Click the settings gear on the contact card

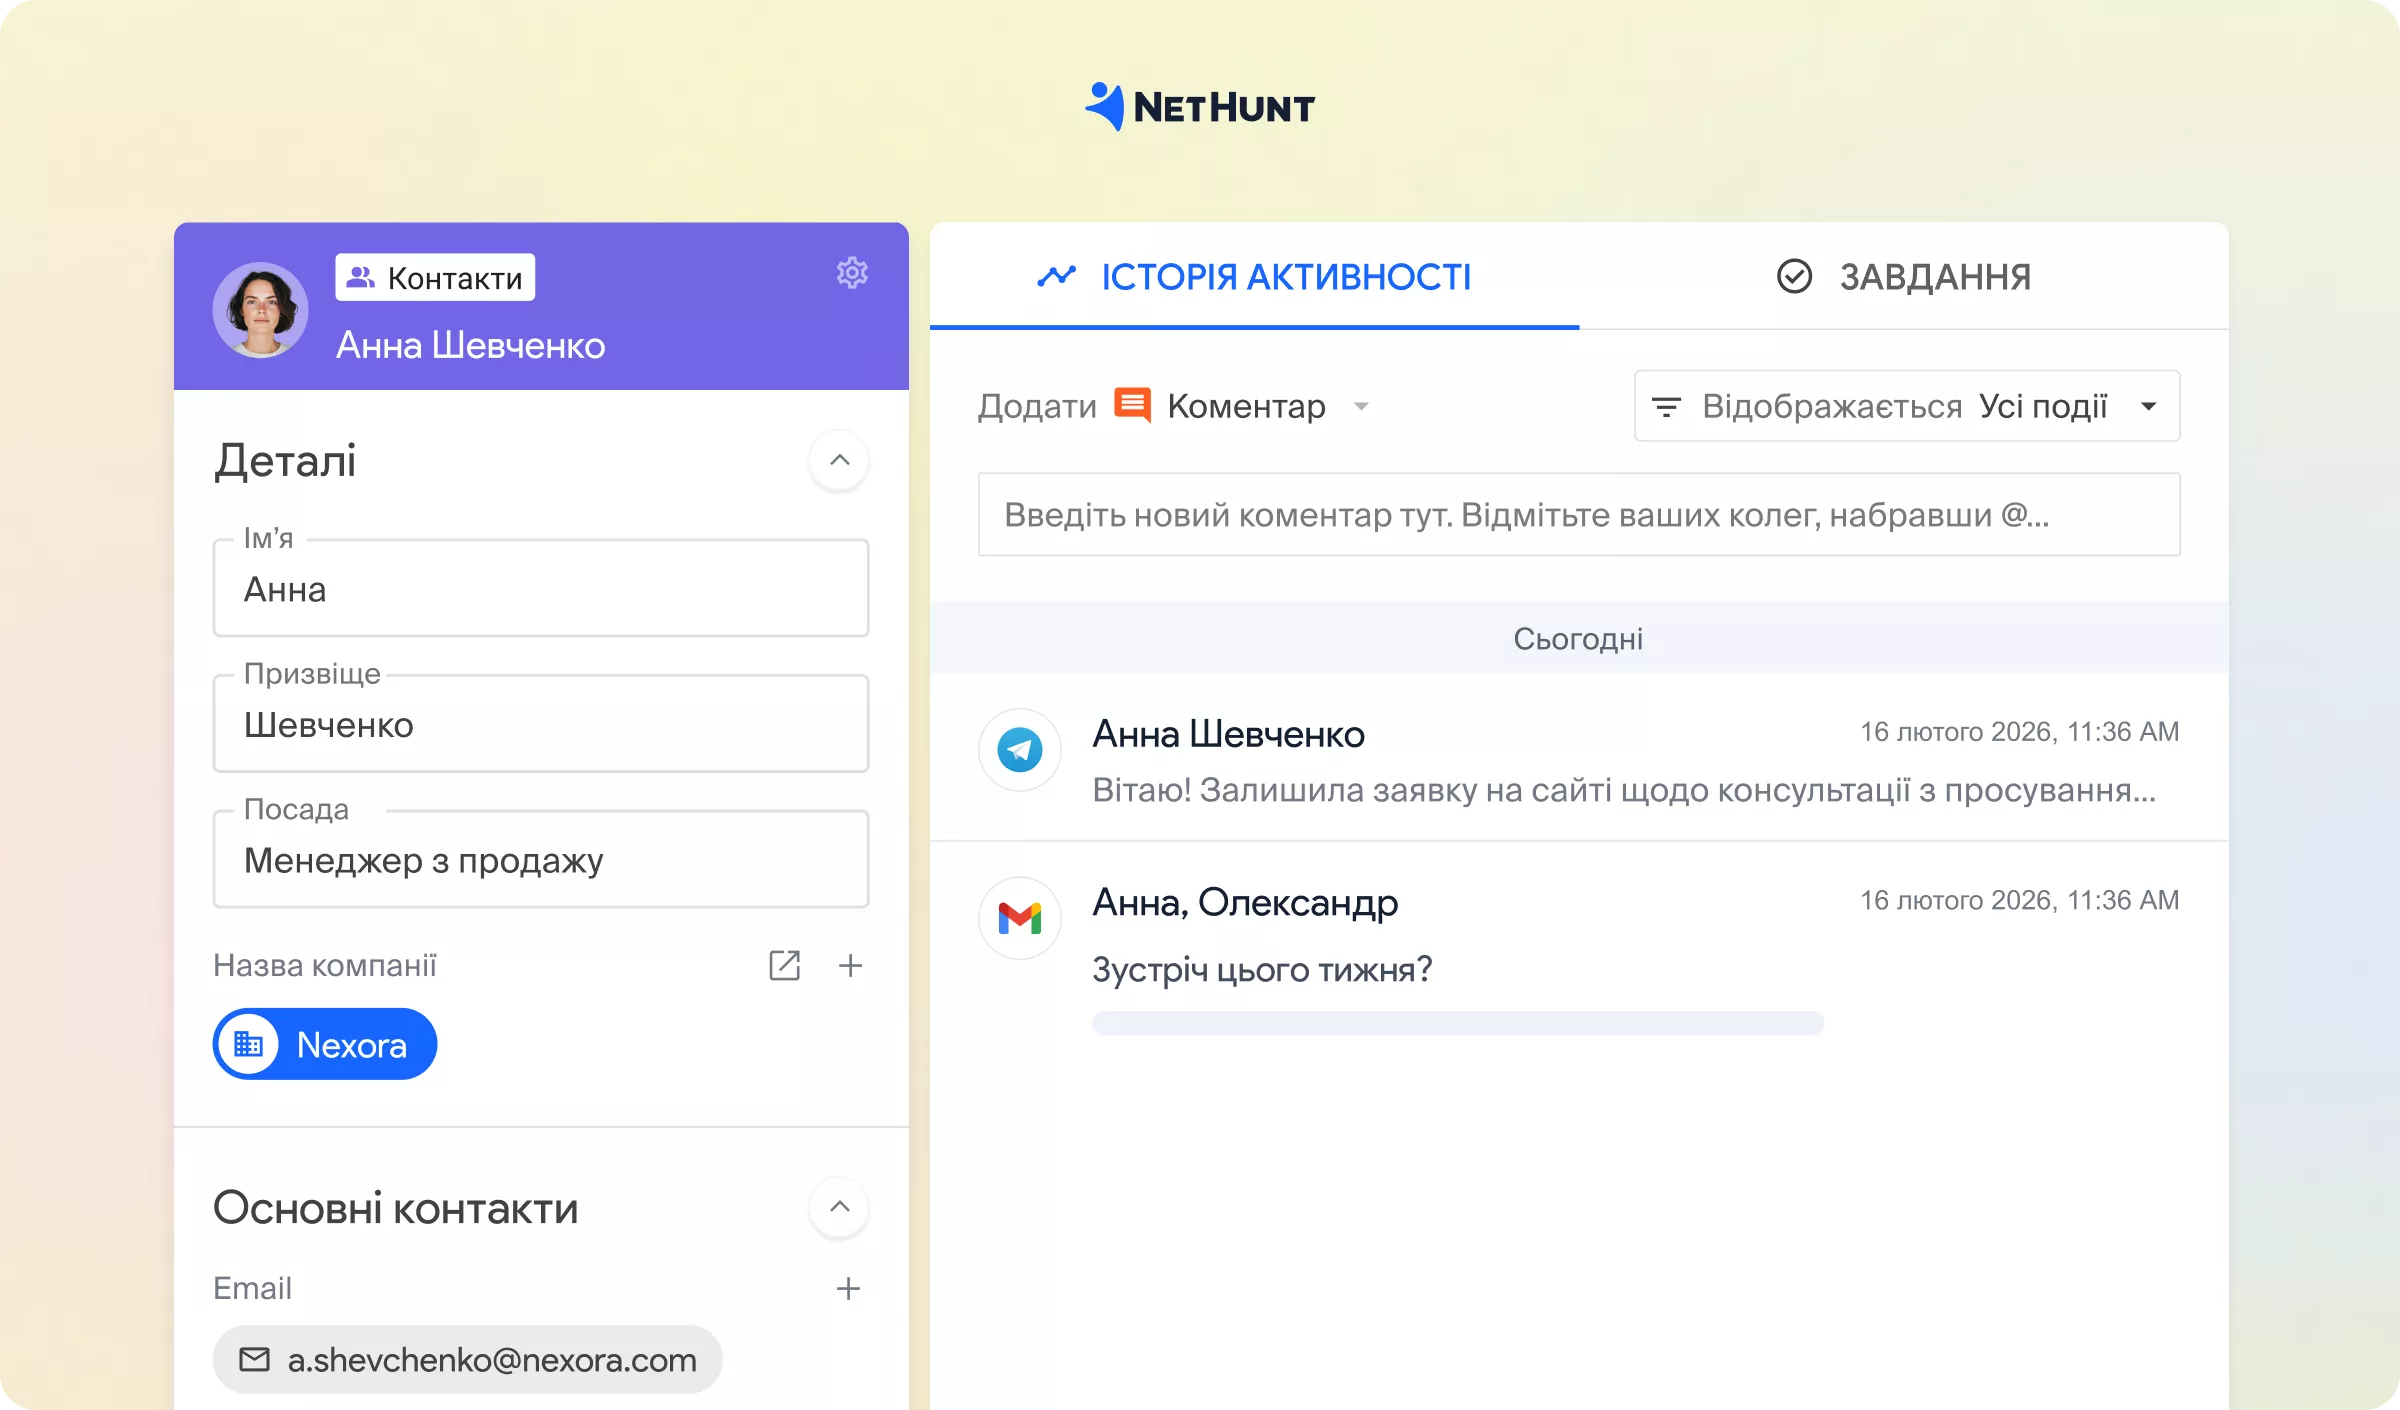pos(852,272)
